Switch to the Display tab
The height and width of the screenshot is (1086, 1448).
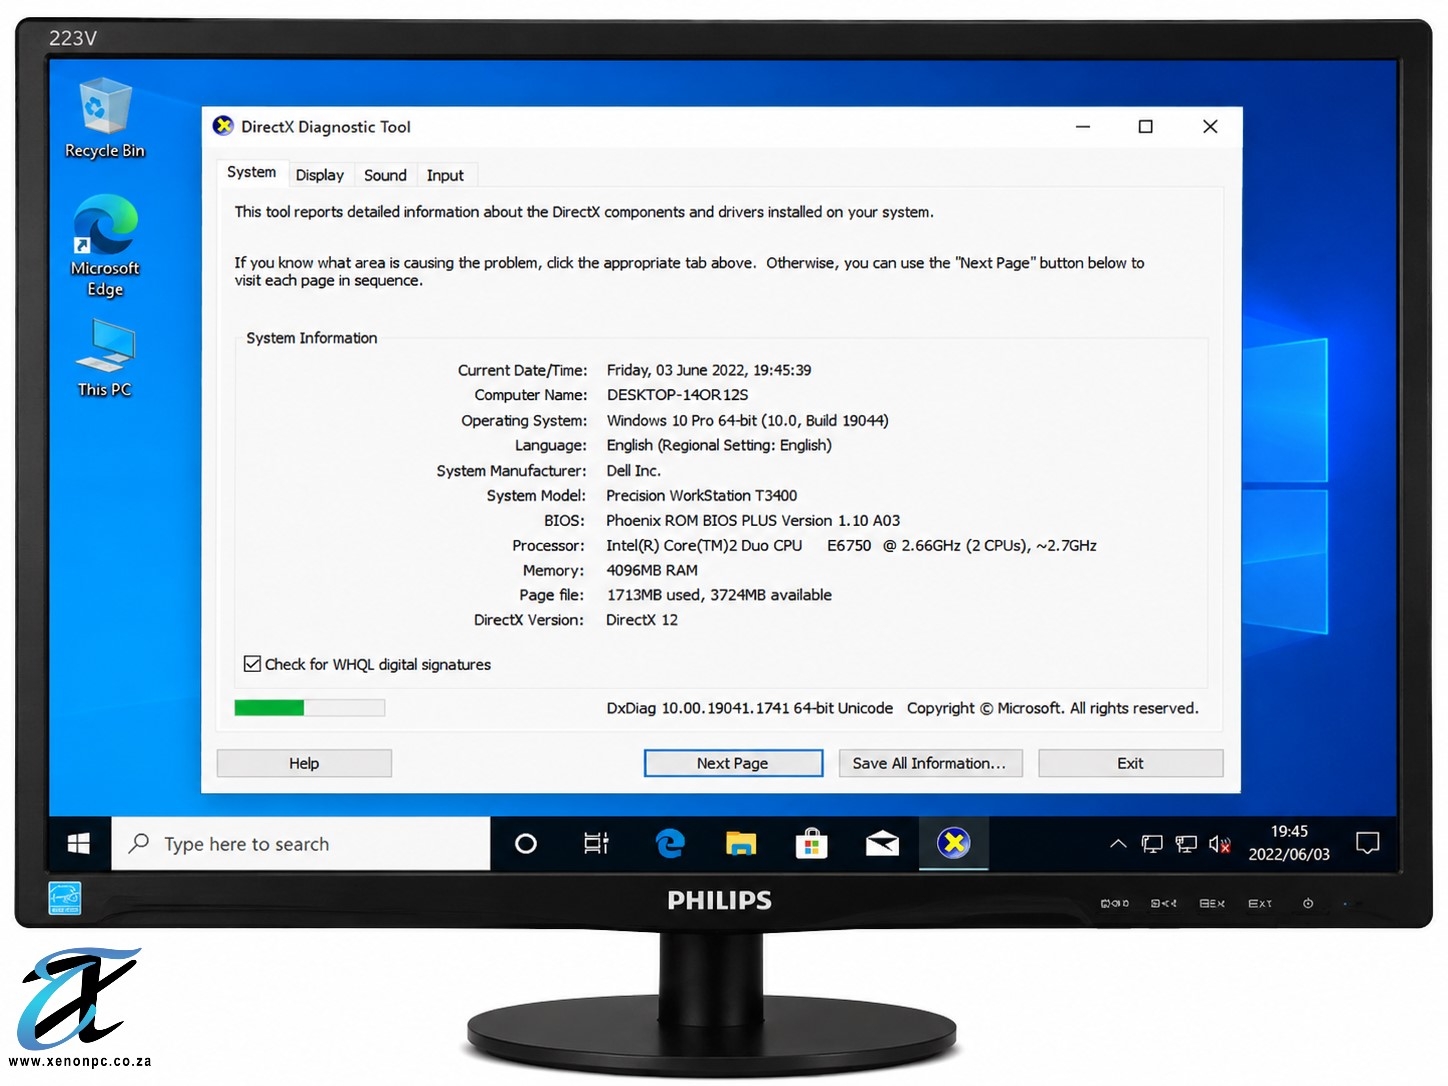click(x=320, y=175)
